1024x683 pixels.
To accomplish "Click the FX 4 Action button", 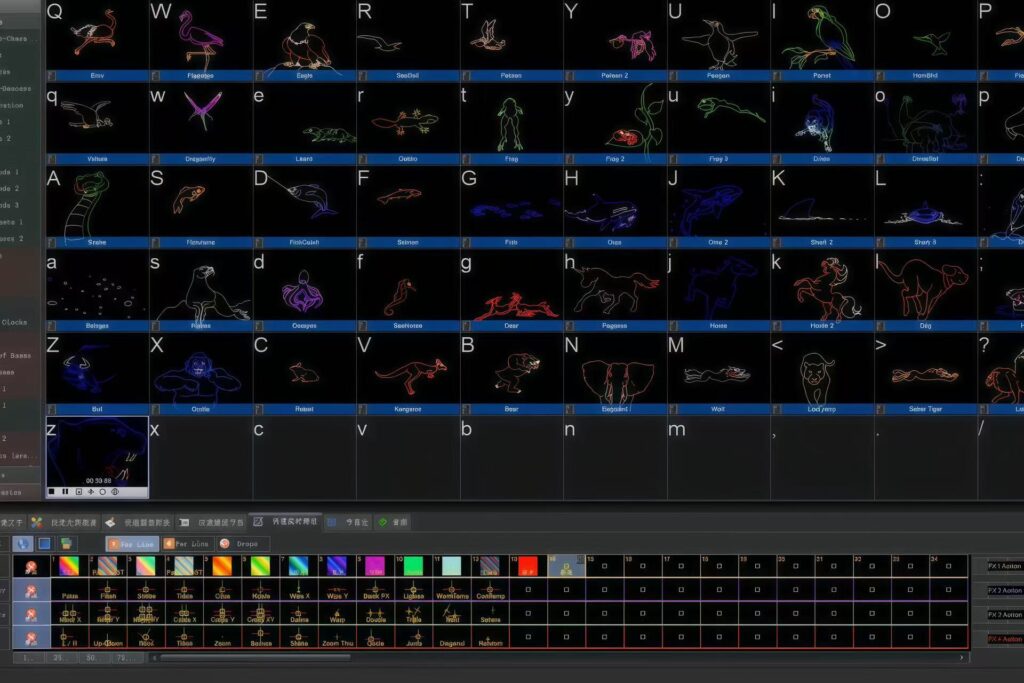I will pyautogui.click(x=1003, y=638).
